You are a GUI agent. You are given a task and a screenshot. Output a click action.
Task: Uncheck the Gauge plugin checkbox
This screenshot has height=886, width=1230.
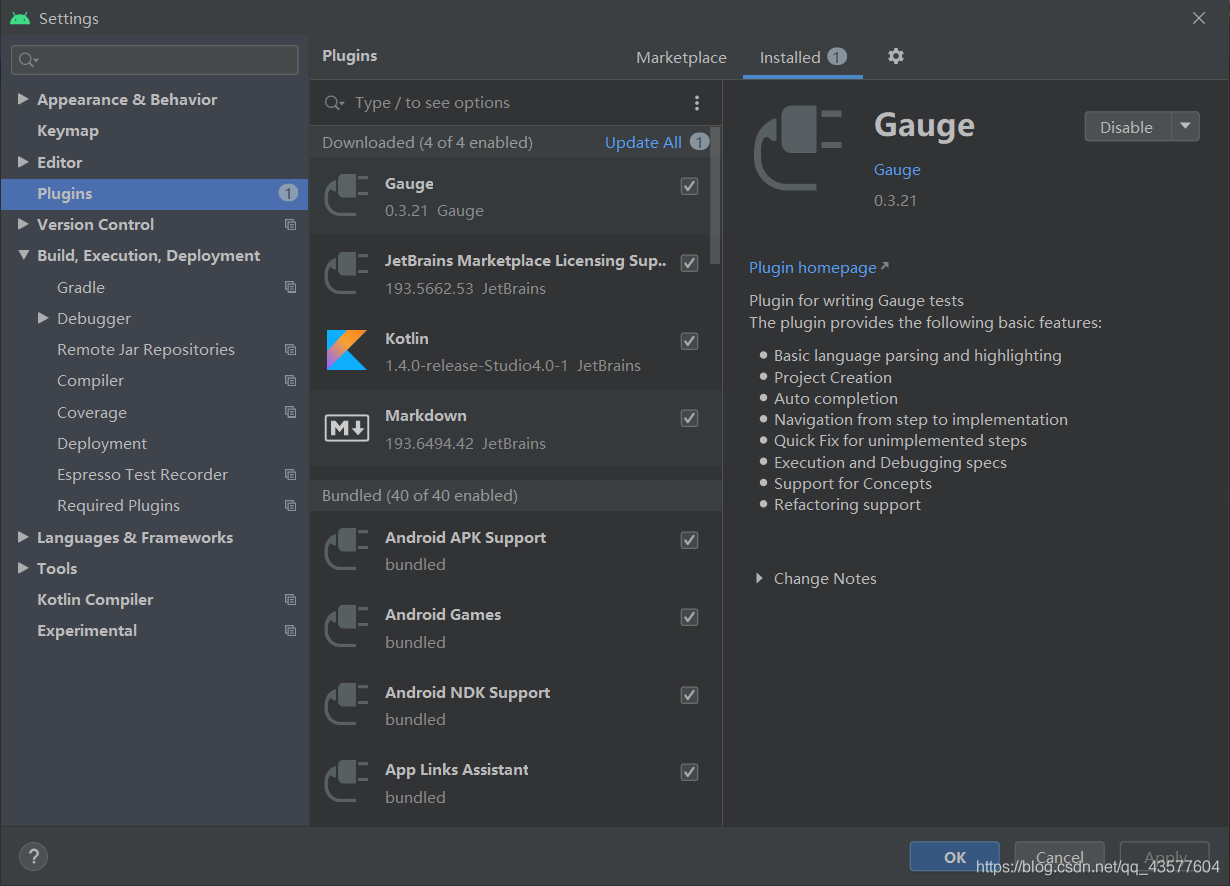point(689,186)
